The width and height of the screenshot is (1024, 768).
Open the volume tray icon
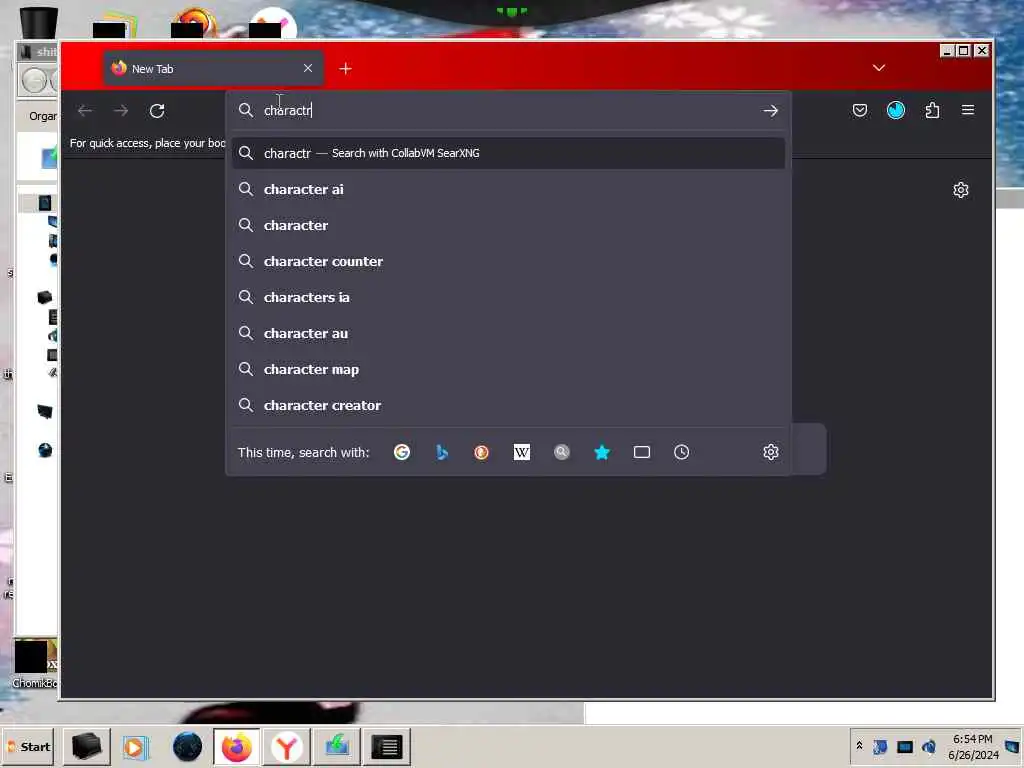click(929, 746)
